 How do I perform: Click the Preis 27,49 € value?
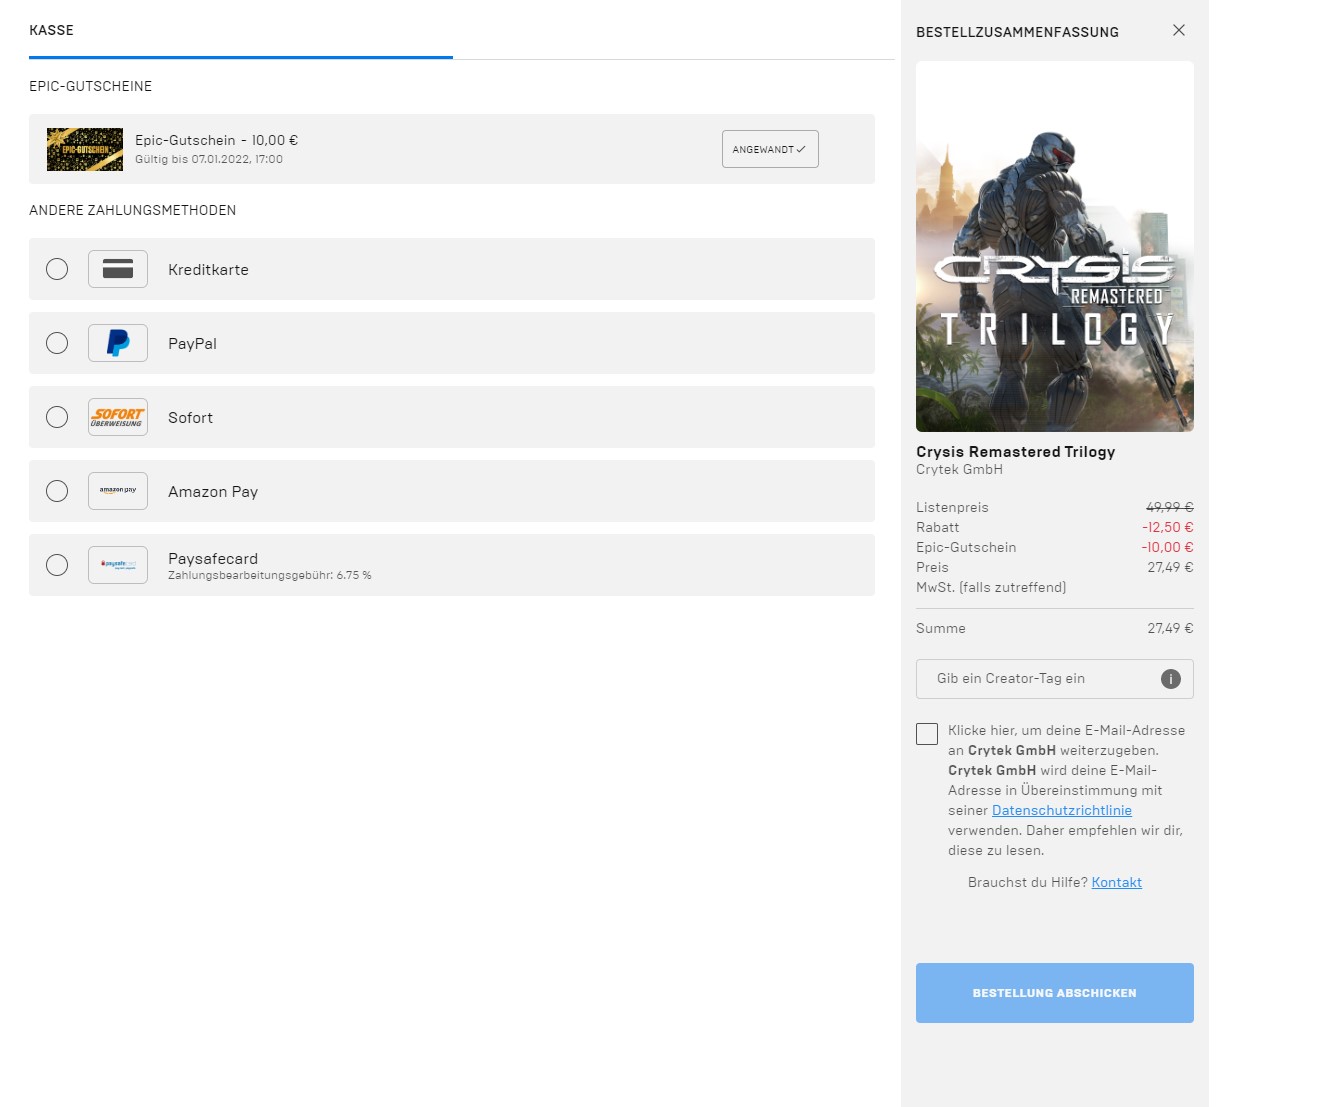tap(1170, 567)
